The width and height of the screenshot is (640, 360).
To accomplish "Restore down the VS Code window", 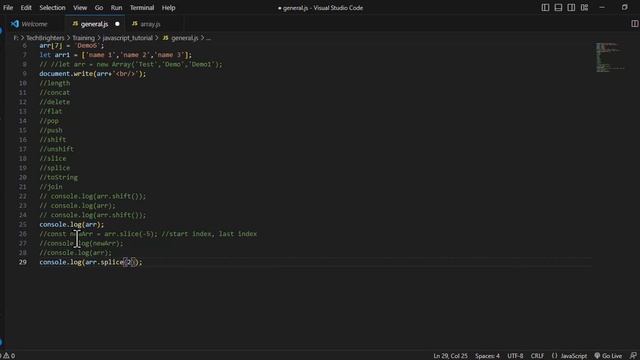I will [624, 7].
